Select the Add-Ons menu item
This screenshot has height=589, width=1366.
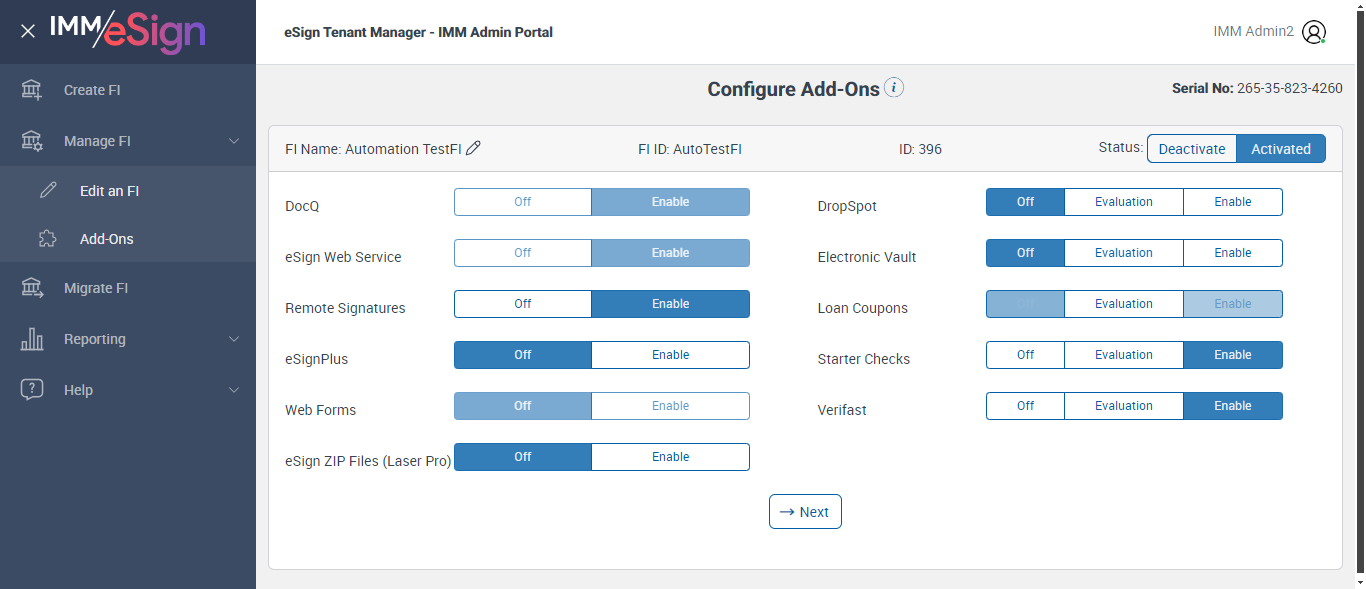click(106, 239)
